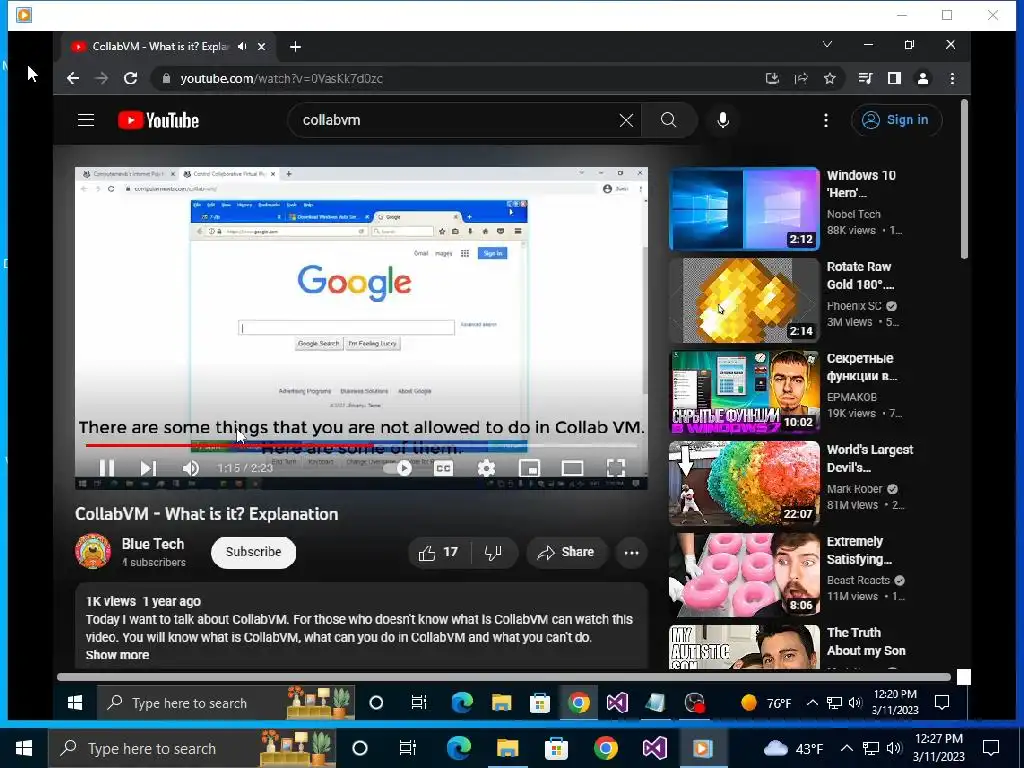Click the Share button below video
Image resolution: width=1024 pixels, height=768 pixels.
pos(566,552)
